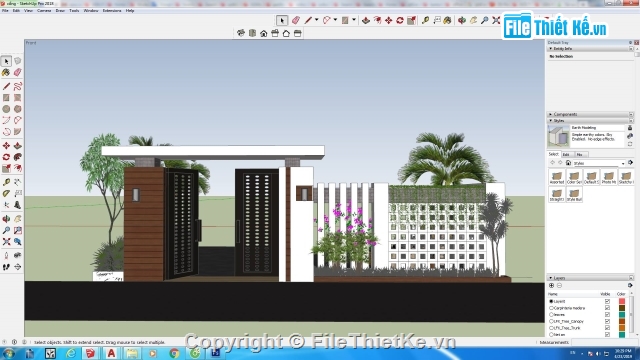640x360 pixels.
Task: Open the Photo Modeling styles folder
Action: click(x=609, y=178)
